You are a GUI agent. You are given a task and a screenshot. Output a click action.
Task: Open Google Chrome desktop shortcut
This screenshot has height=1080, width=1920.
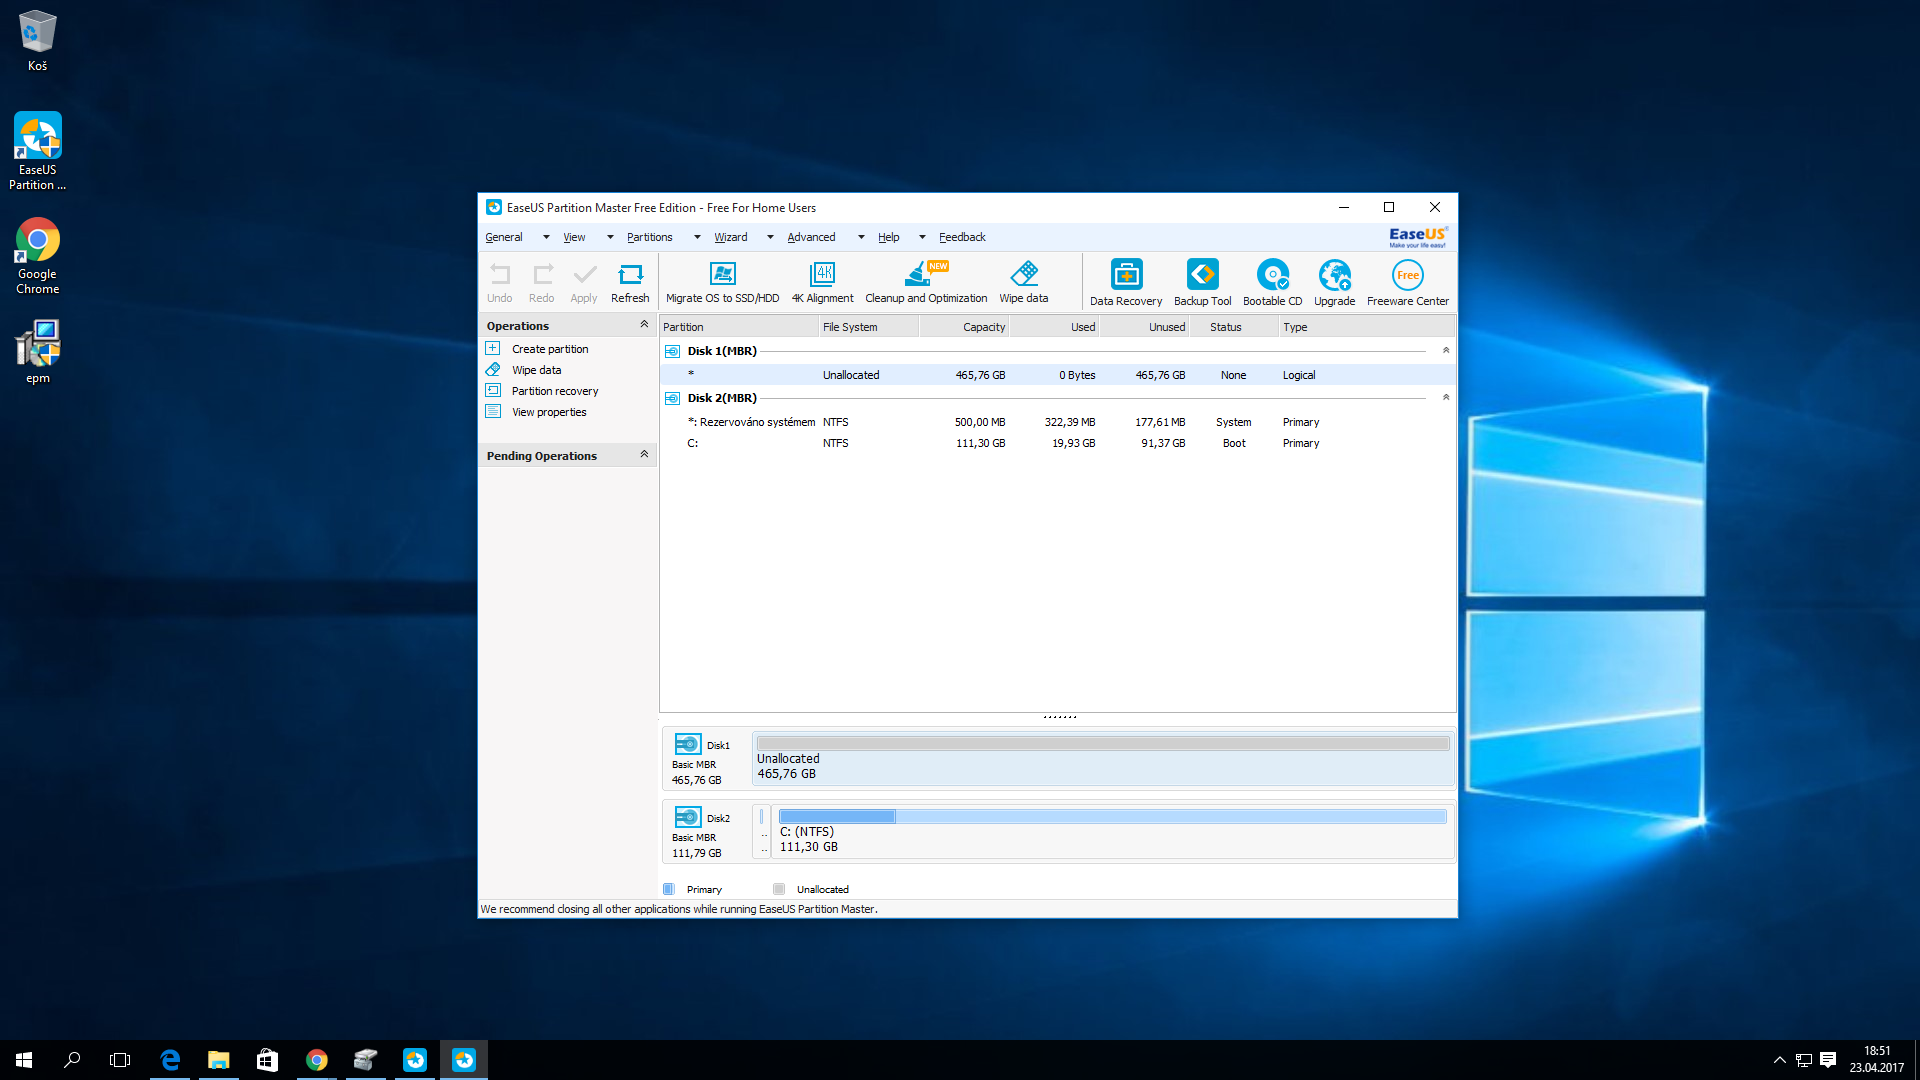pos(38,256)
